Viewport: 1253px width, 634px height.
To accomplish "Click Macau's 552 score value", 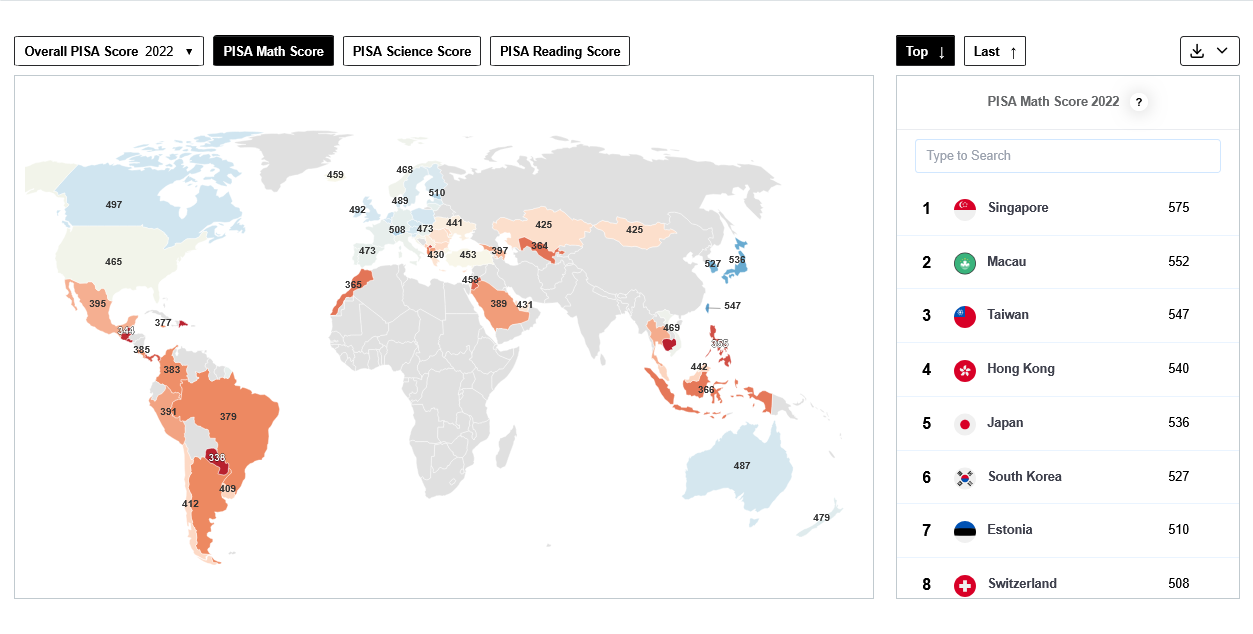I will (1179, 262).
